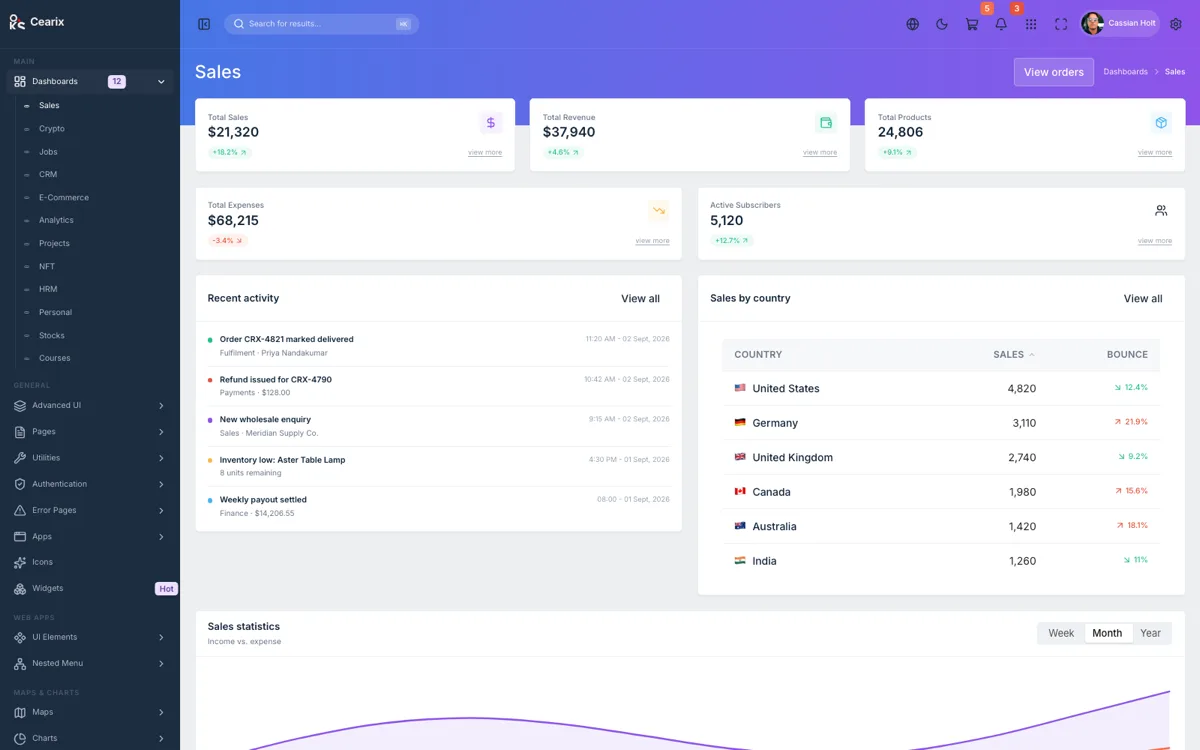Sort by the SALES column header

(1014, 355)
